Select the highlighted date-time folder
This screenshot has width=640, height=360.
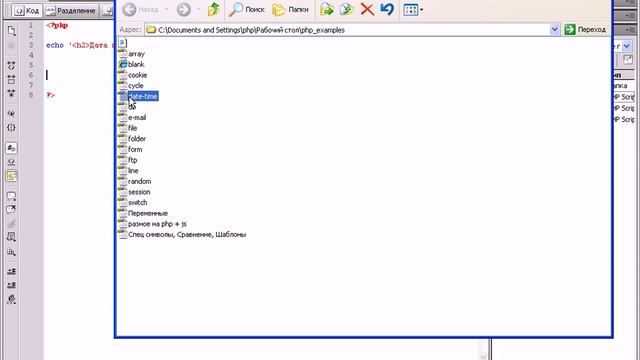pos(138,96)
